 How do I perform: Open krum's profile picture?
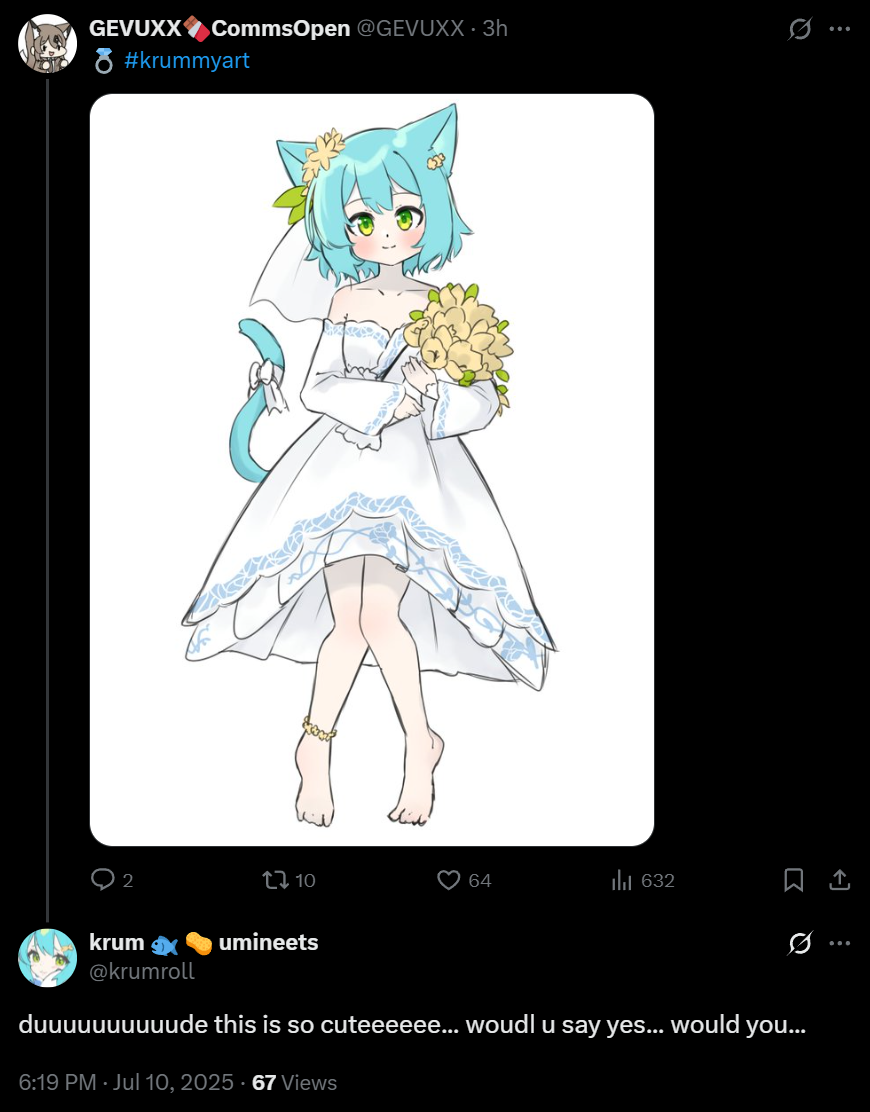48,958
